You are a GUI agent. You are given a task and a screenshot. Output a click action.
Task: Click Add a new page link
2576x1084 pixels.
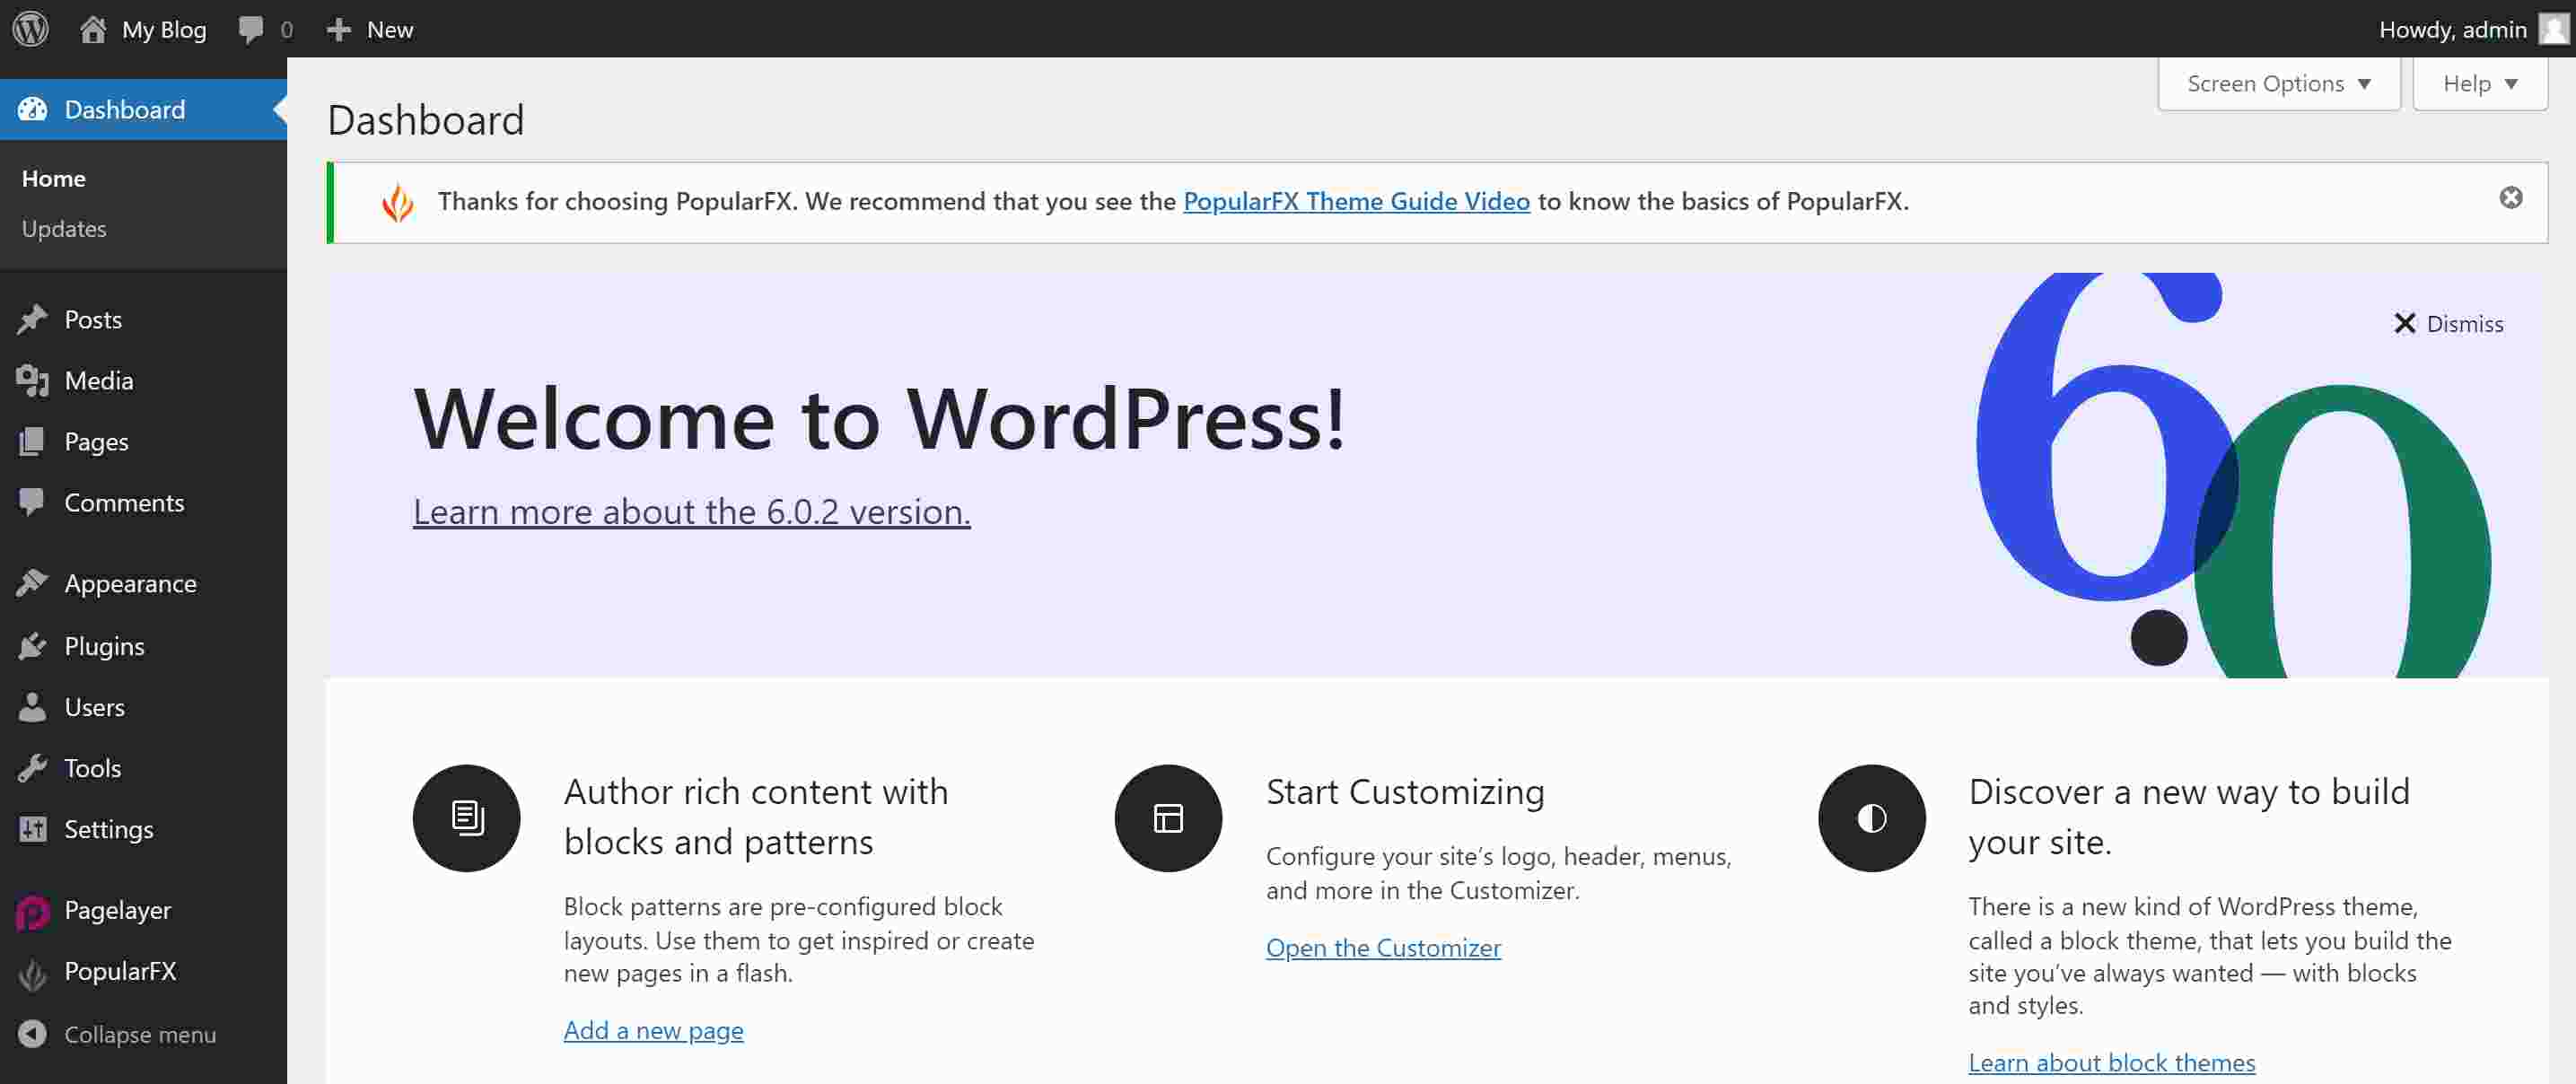[653, 1030]
